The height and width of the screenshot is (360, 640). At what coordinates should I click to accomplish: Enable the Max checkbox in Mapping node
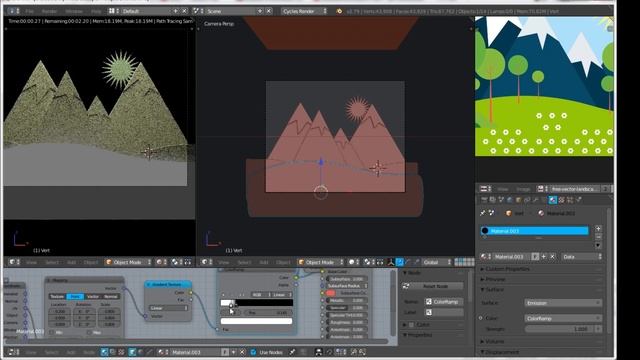(x=89, y=333)
